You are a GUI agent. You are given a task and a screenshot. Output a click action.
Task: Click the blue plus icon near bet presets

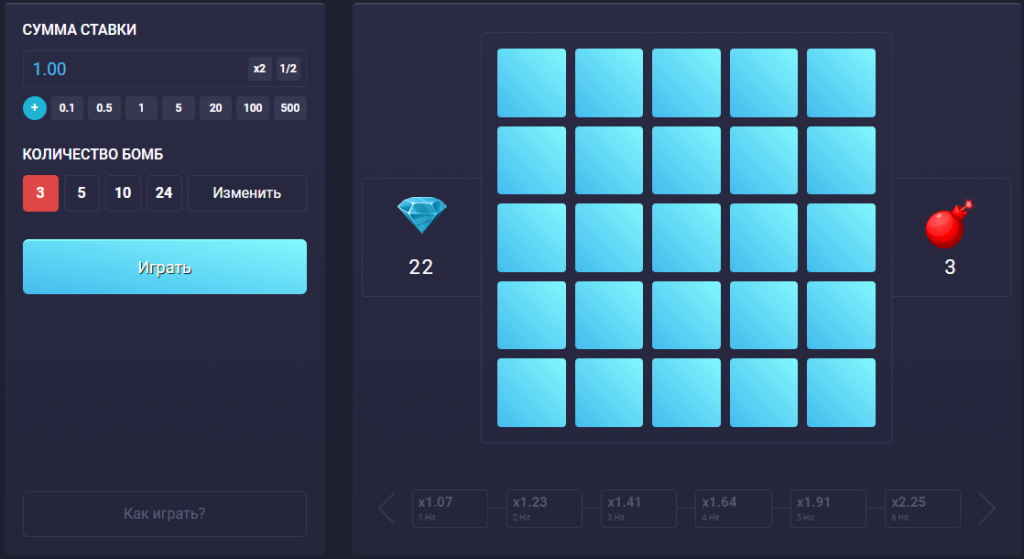[x=35, y=108]
